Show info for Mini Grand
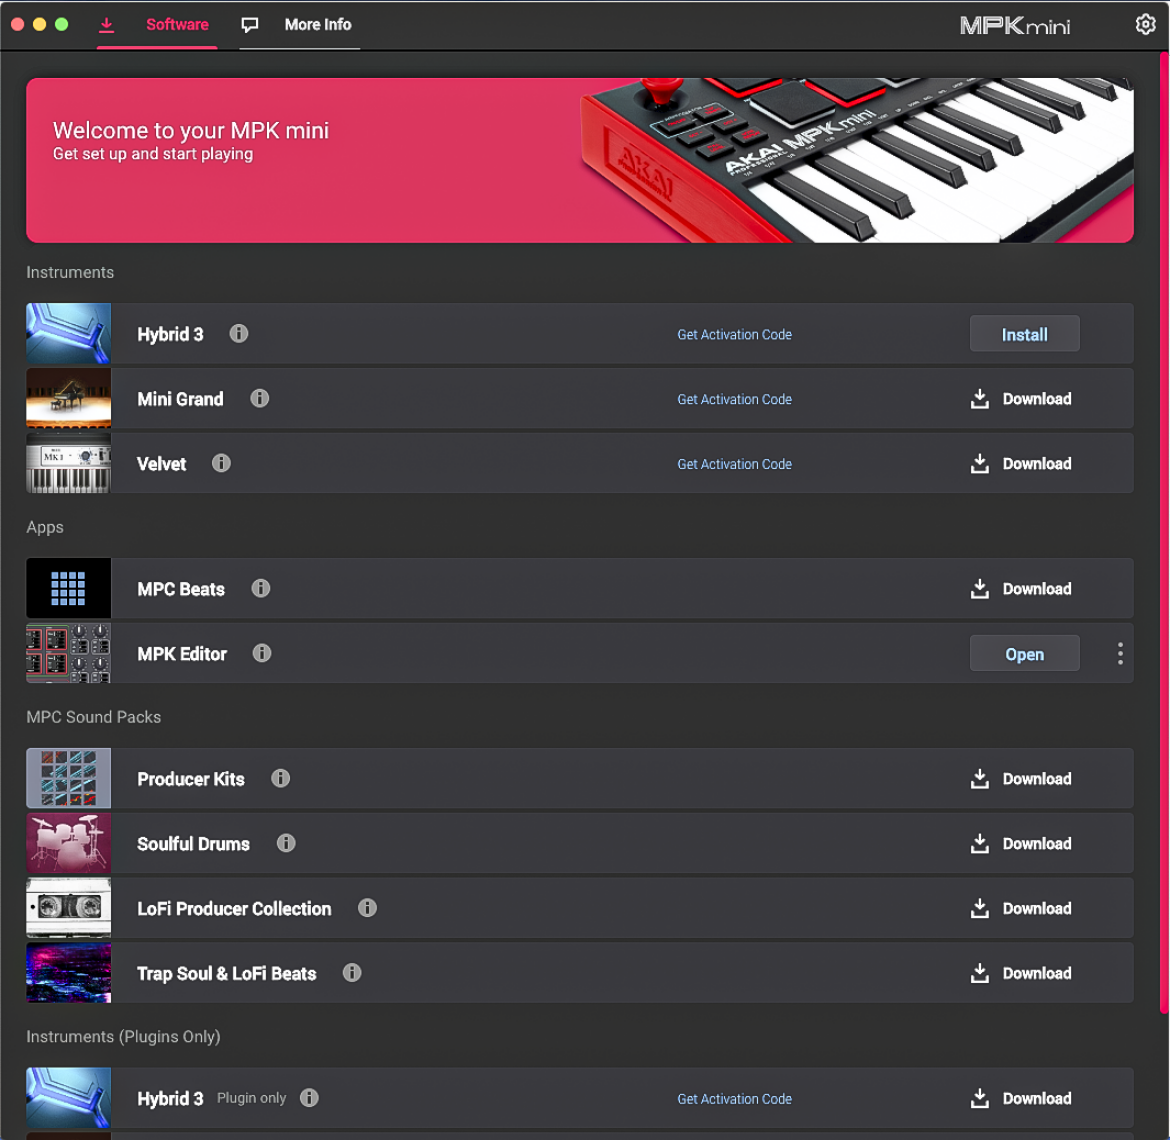This screenshot has width=1170, height=1140. [260, 398]
